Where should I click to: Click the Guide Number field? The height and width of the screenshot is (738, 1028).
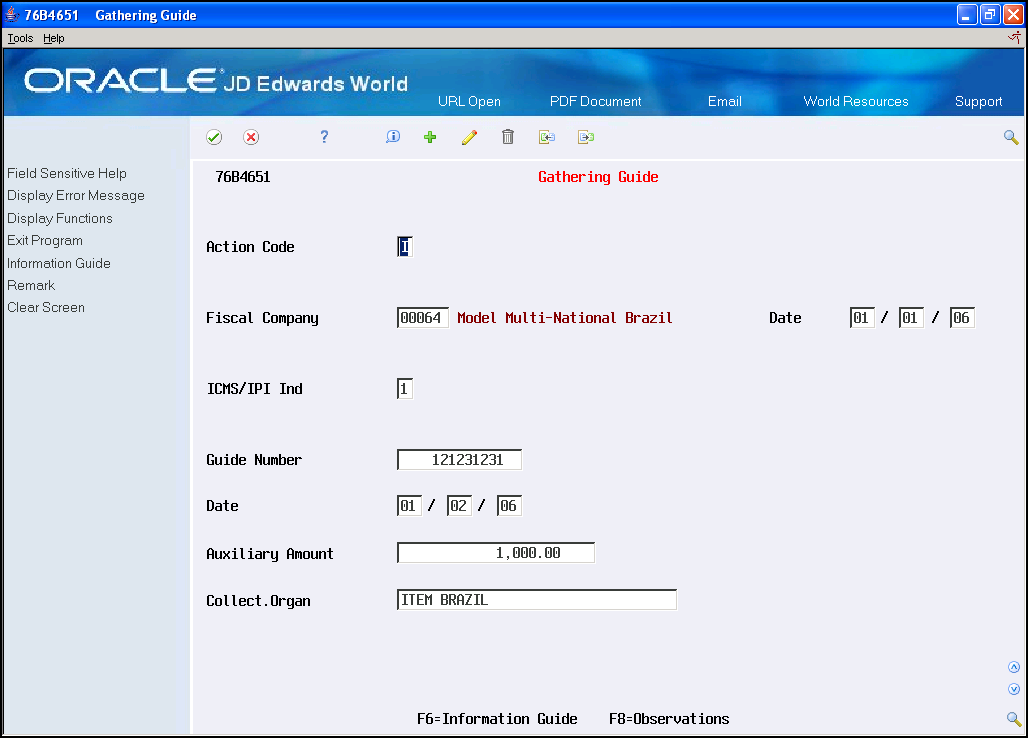[459, 459]
